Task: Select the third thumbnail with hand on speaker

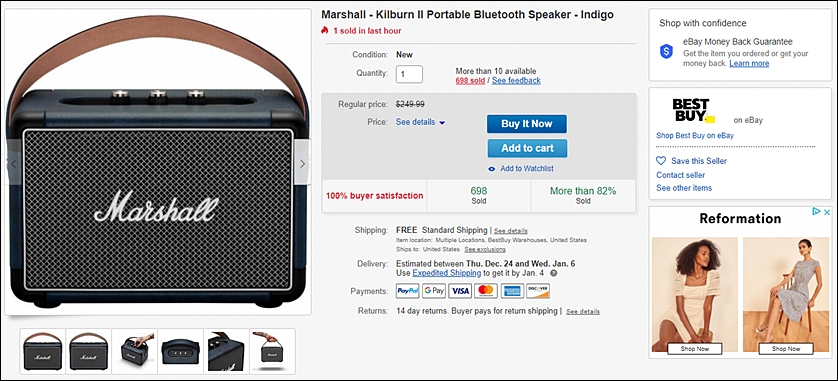Action: pos(135,351)
